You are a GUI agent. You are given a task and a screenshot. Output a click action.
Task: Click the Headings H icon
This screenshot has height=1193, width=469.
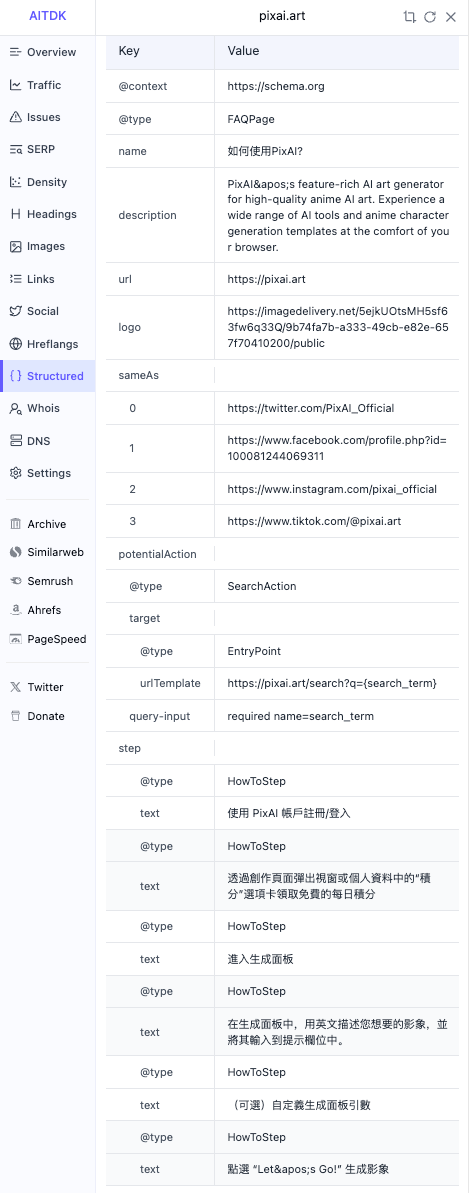pos(15,215)
